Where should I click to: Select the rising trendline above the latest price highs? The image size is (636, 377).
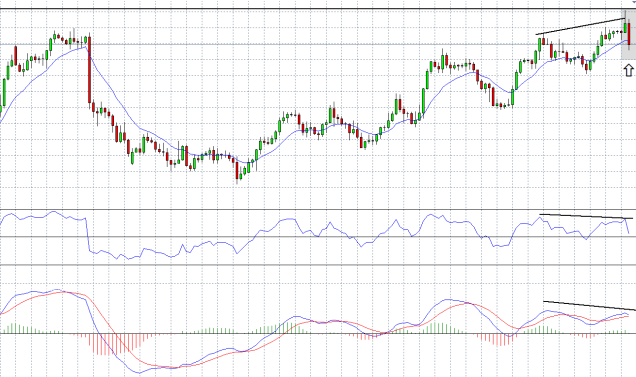click(x=580, y=26)
